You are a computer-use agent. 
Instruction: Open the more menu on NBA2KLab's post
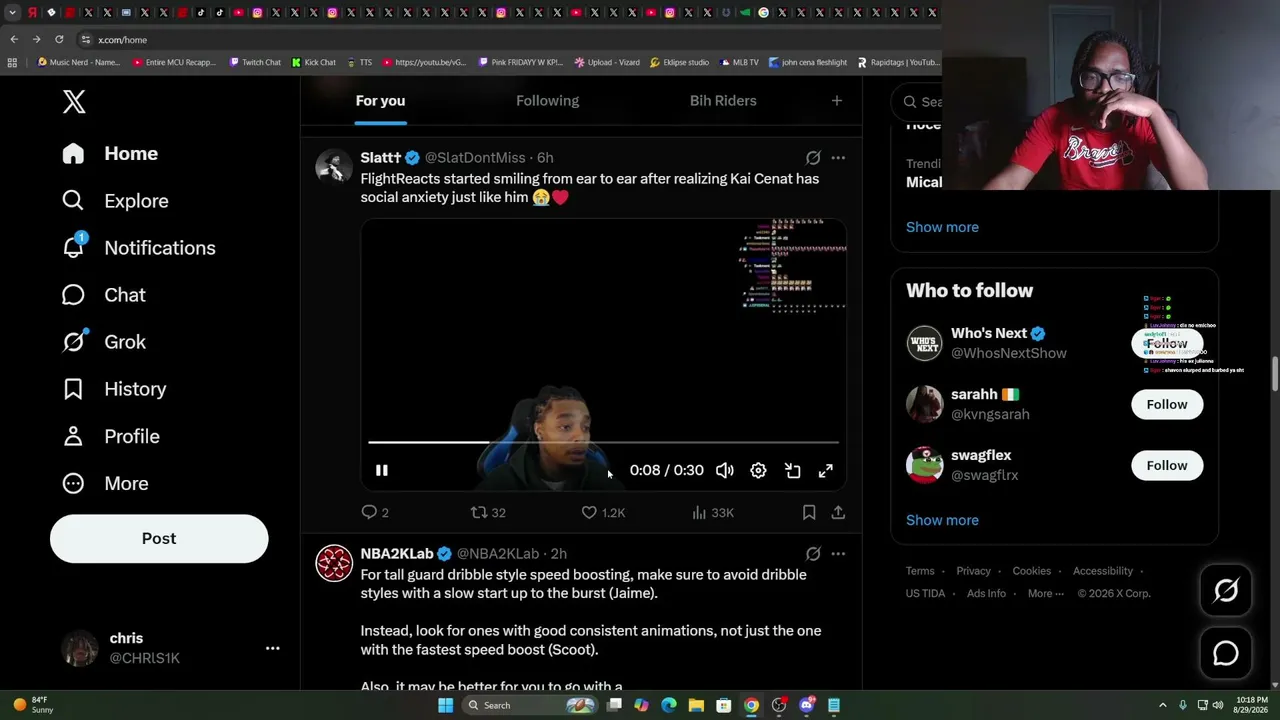[x=838, y=554]
